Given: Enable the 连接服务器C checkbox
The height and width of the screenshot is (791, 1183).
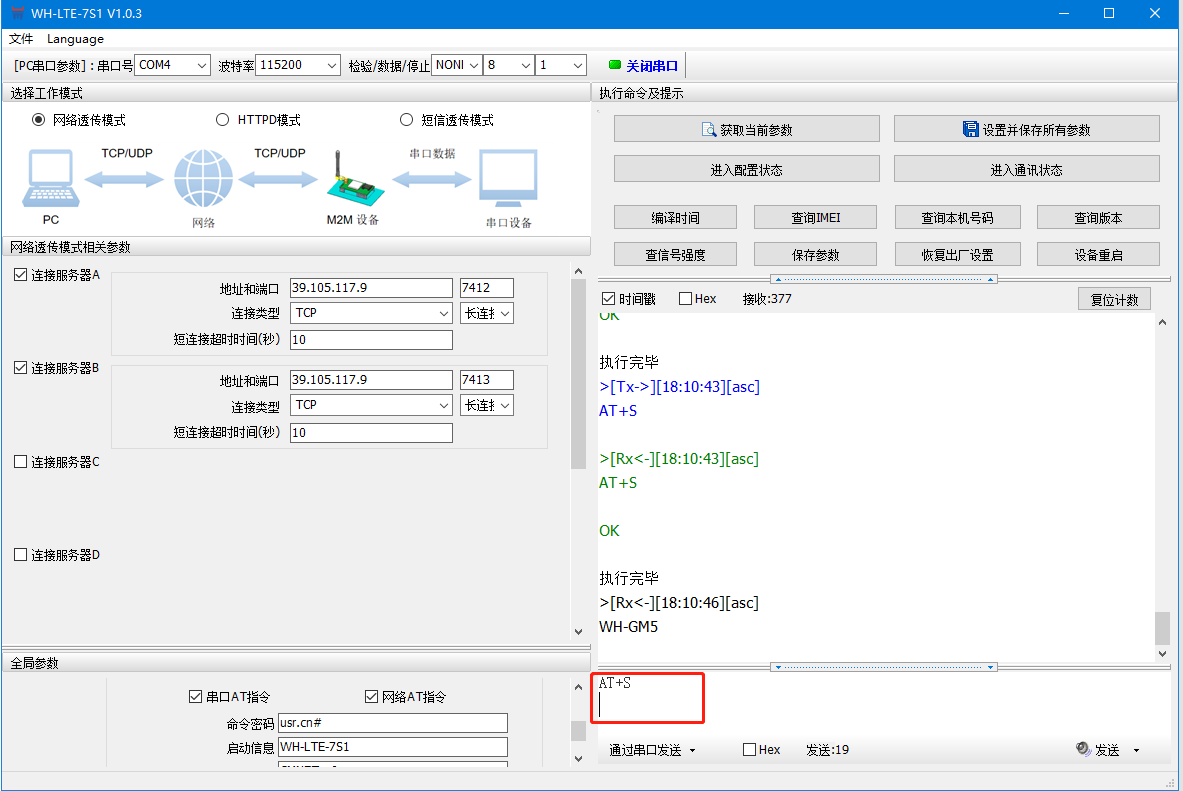Looking at the screenshot, I should [21, 462].
